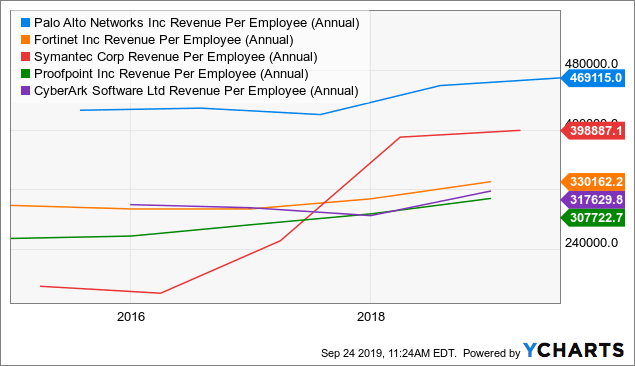Click the green 307722.7 value tag
Image resolution: width=635 pixels, height=366 pixels.
pyautogui.click(x=592, y=218)
